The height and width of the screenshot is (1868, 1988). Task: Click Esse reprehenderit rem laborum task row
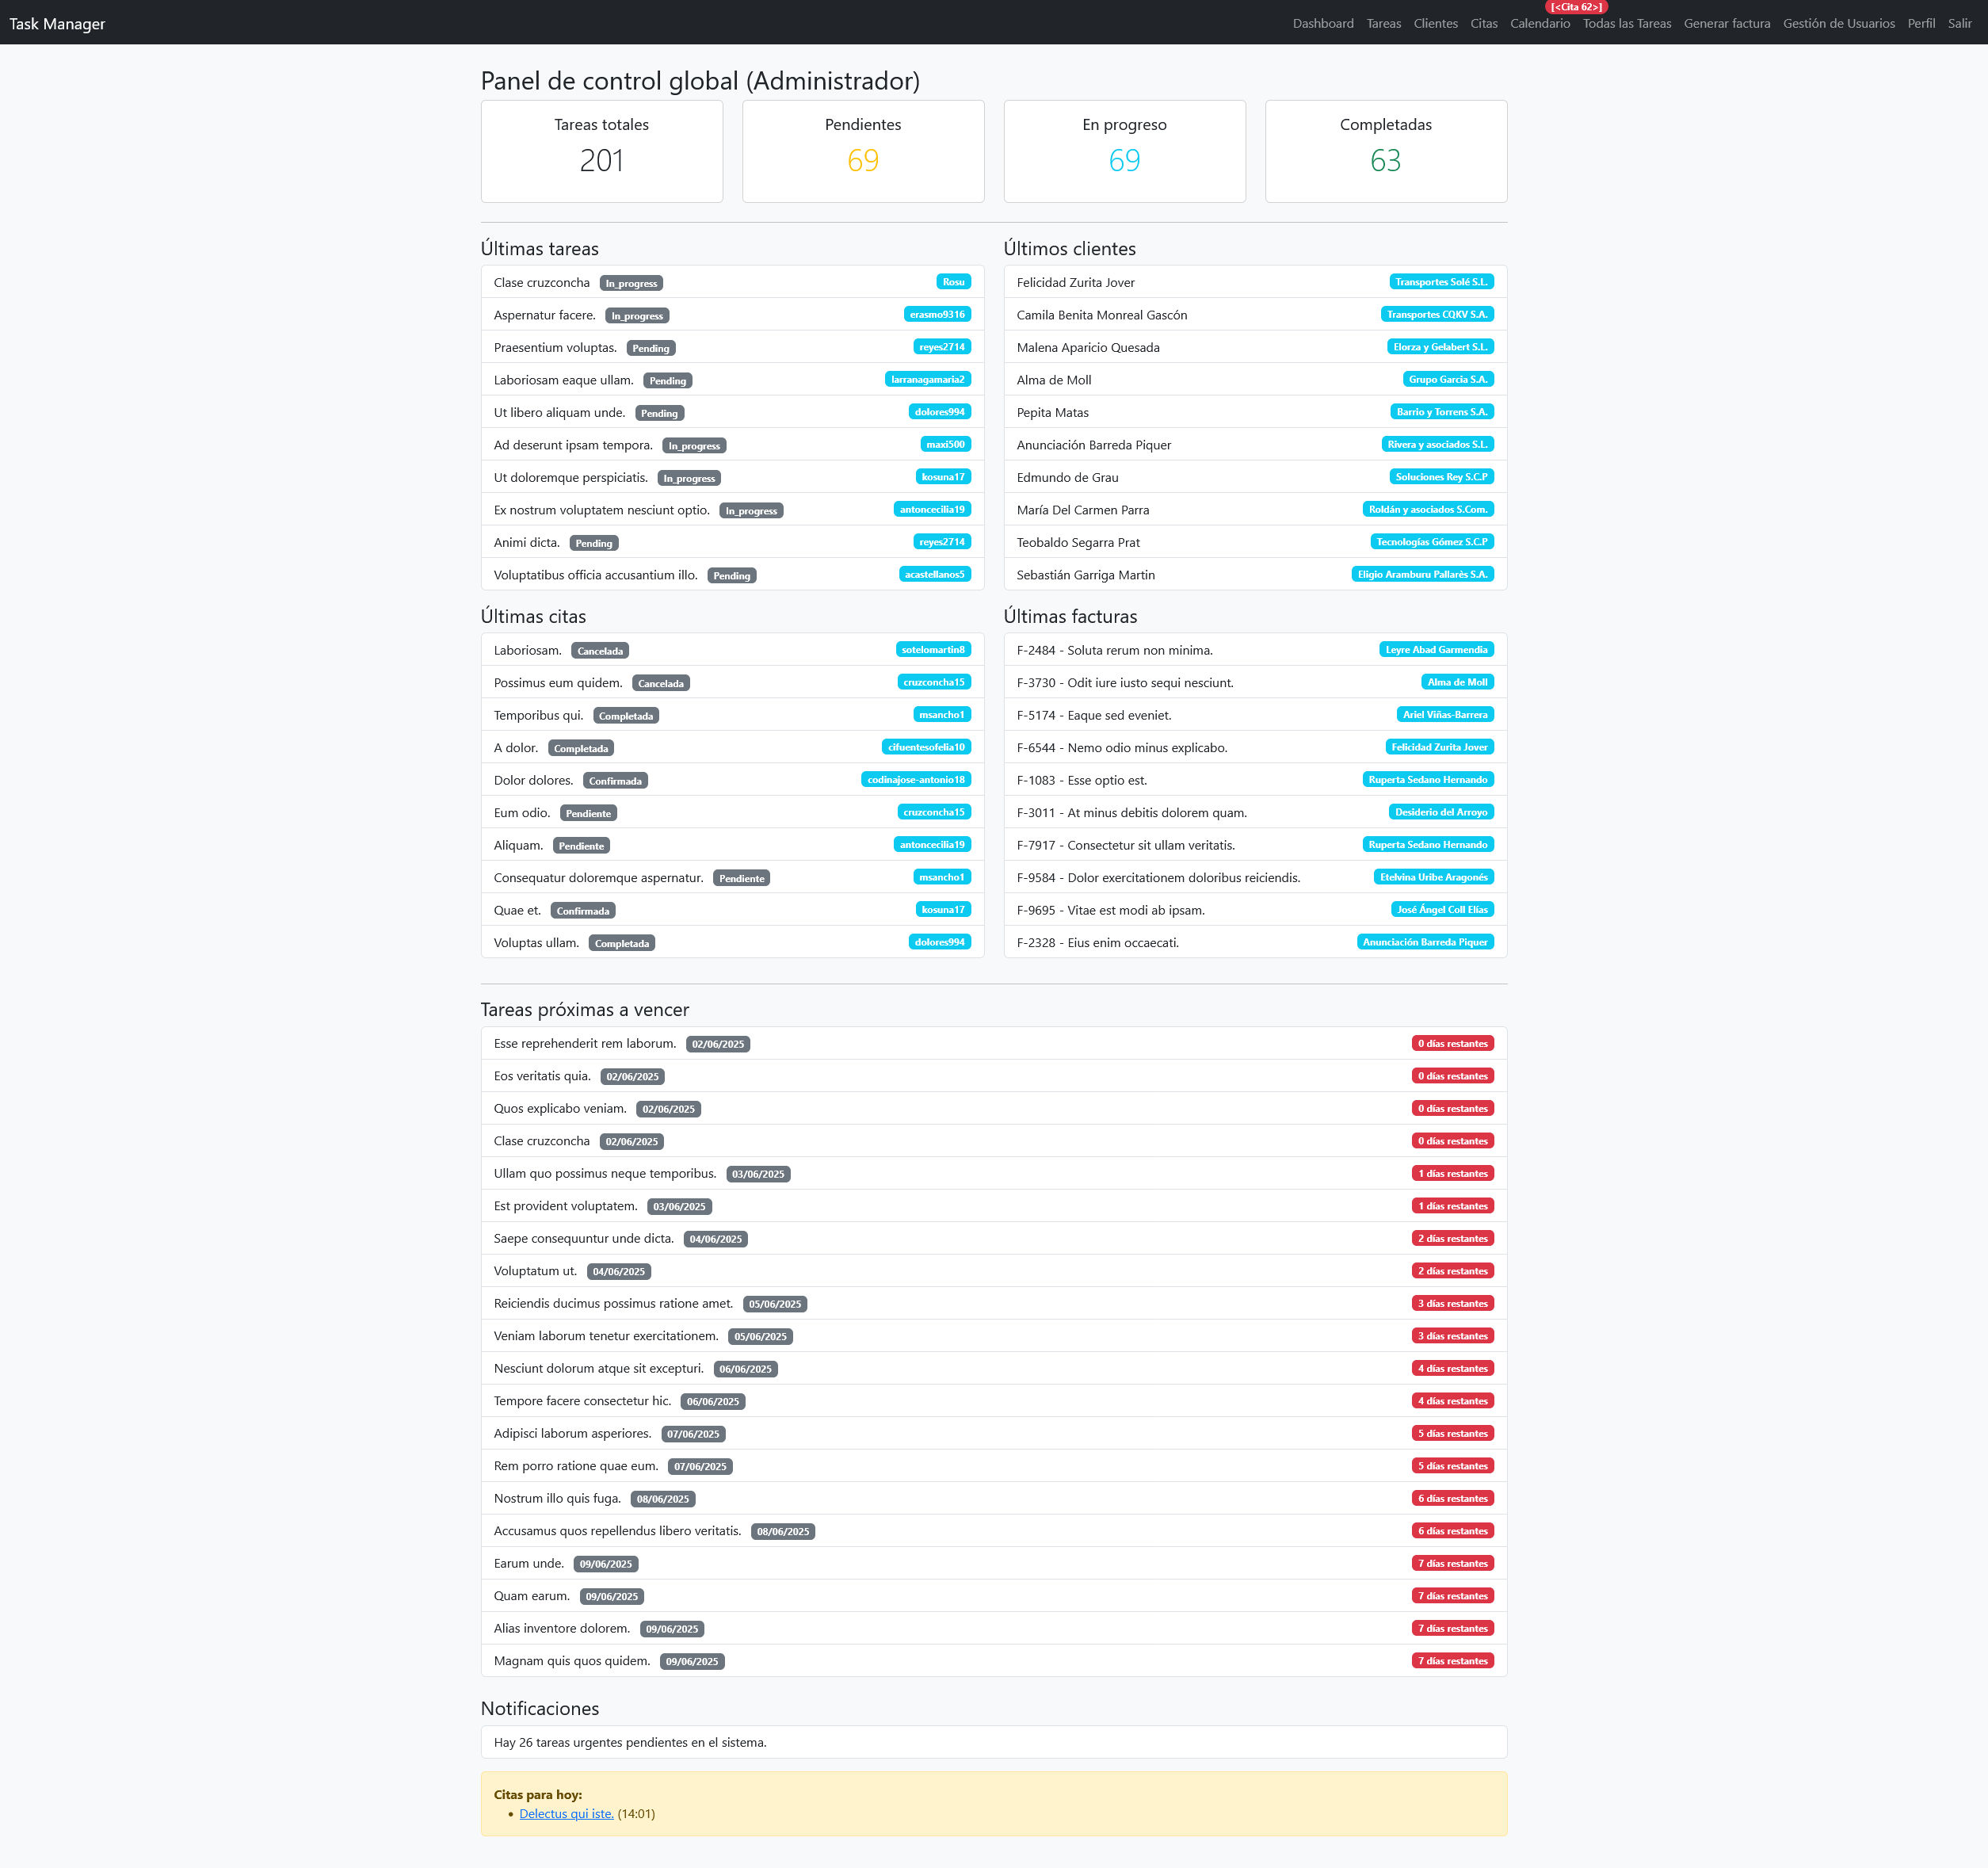[x=993, y=1043]
